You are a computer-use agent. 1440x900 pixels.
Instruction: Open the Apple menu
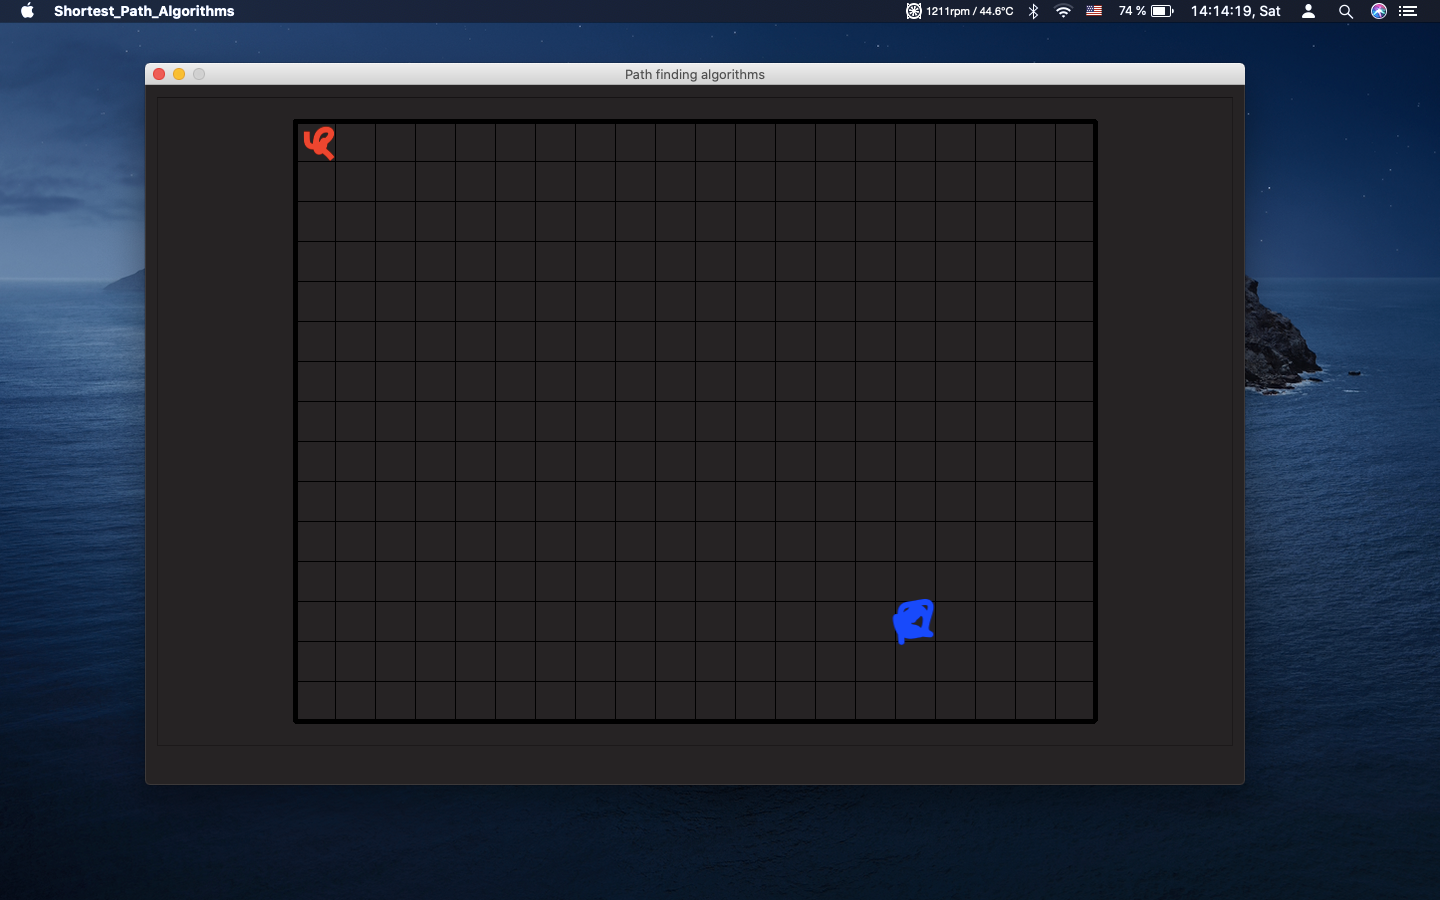(27, 11)
